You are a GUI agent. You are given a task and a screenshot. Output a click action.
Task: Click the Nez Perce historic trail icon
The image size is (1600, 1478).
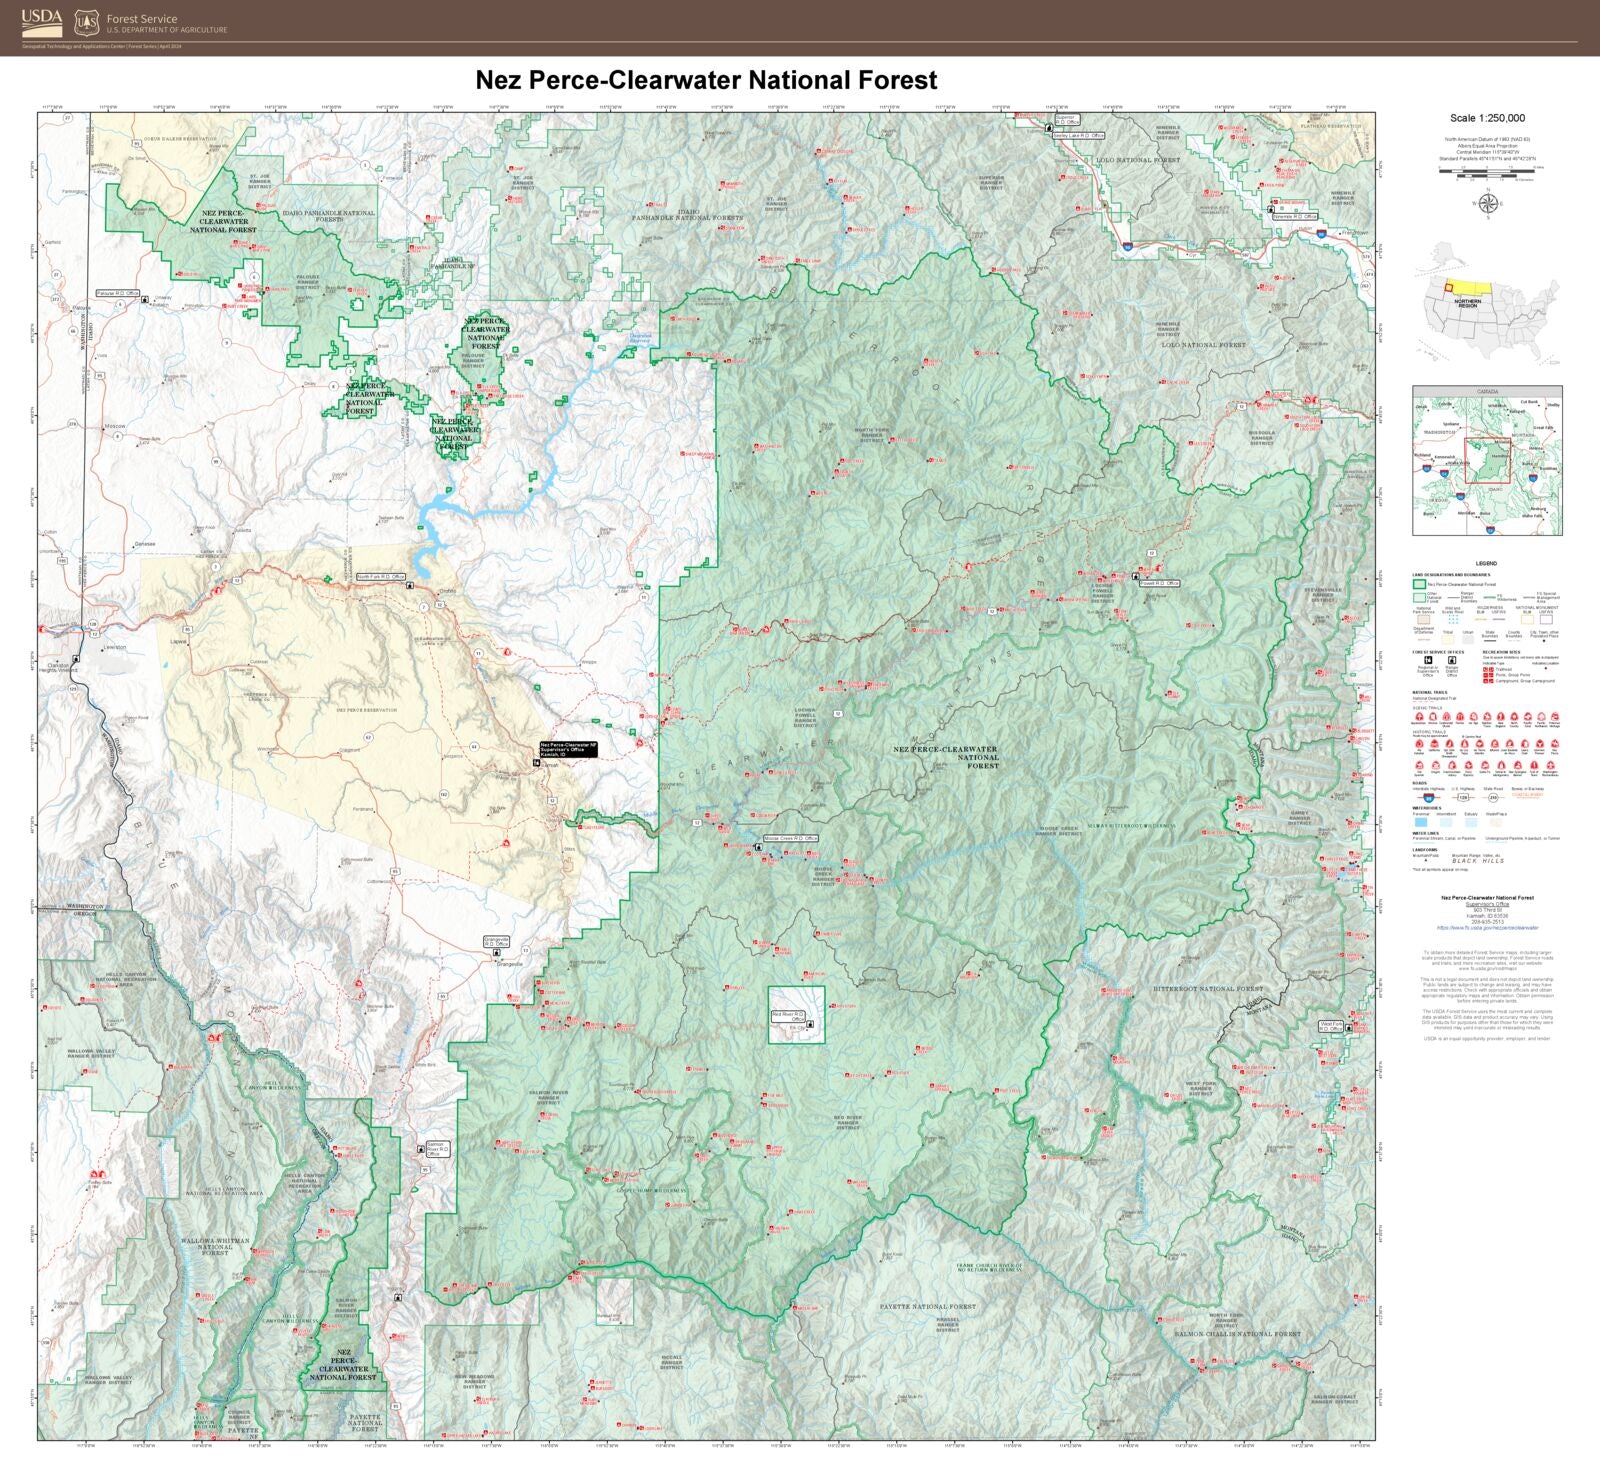tap(1555, 743)
